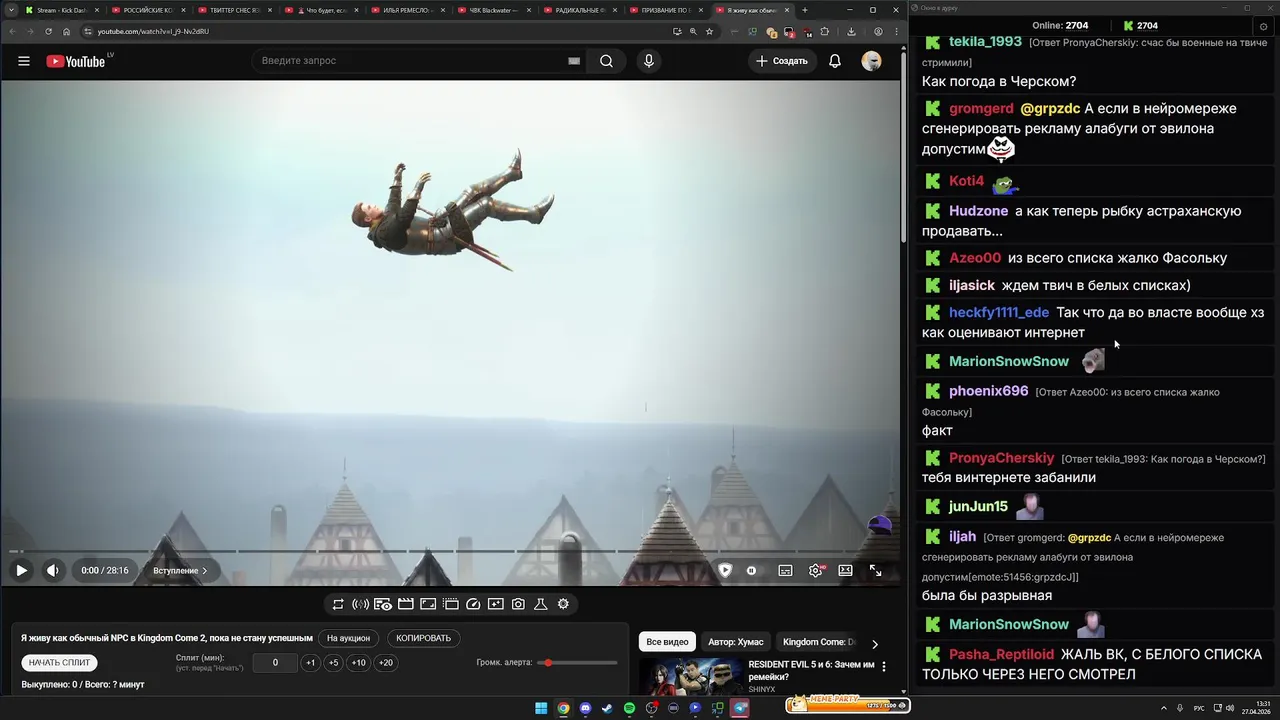
Task: Switch to ЧВК Blackwater browser tab
Action: pyautogui.click(x=493, y=10)
